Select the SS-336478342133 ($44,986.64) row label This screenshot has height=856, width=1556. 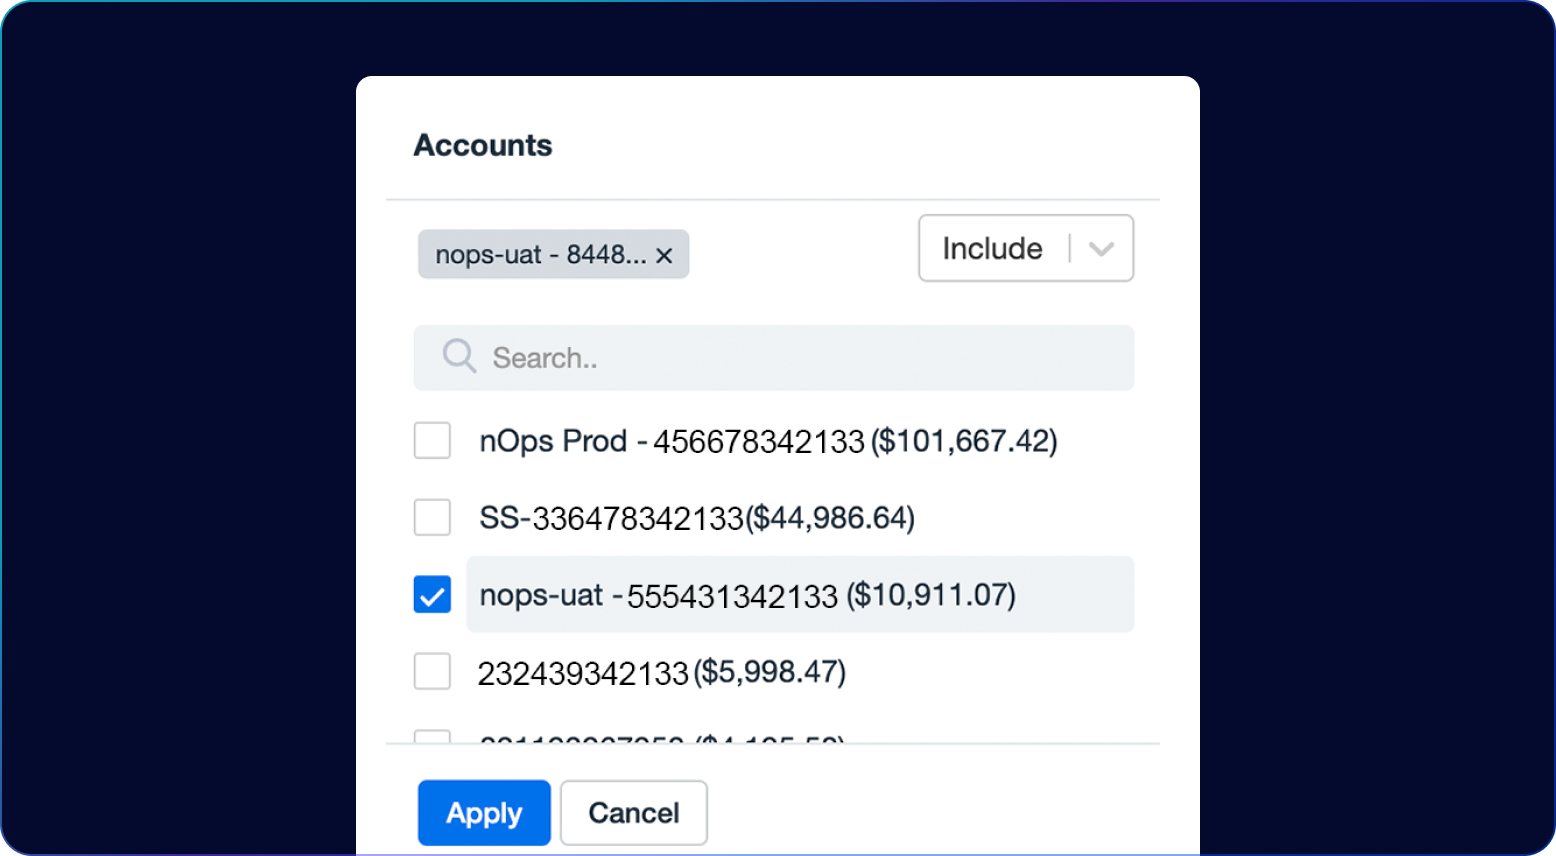[697, 518]
